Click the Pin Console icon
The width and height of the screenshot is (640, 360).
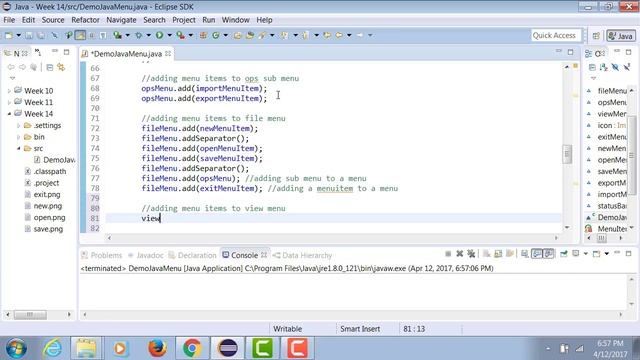coord(564,254)
